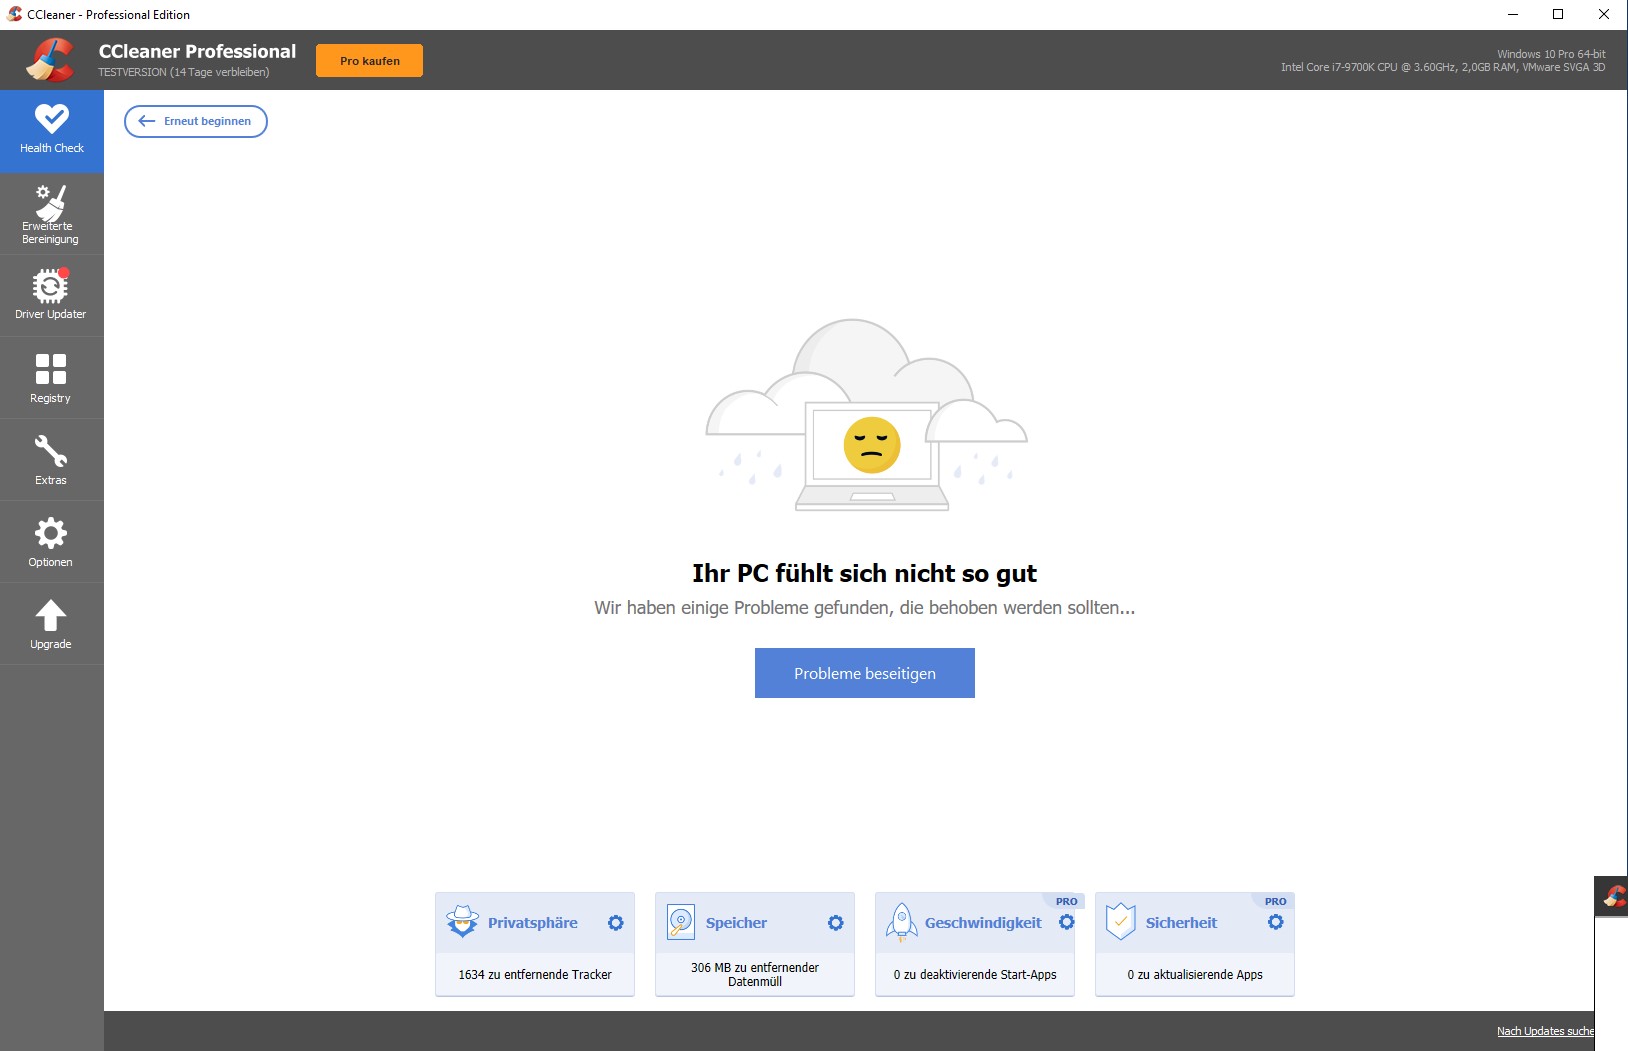Click the Pro kaufen button
Viewport: 1628px width, 1051px height.
click(x=369, y=61)
